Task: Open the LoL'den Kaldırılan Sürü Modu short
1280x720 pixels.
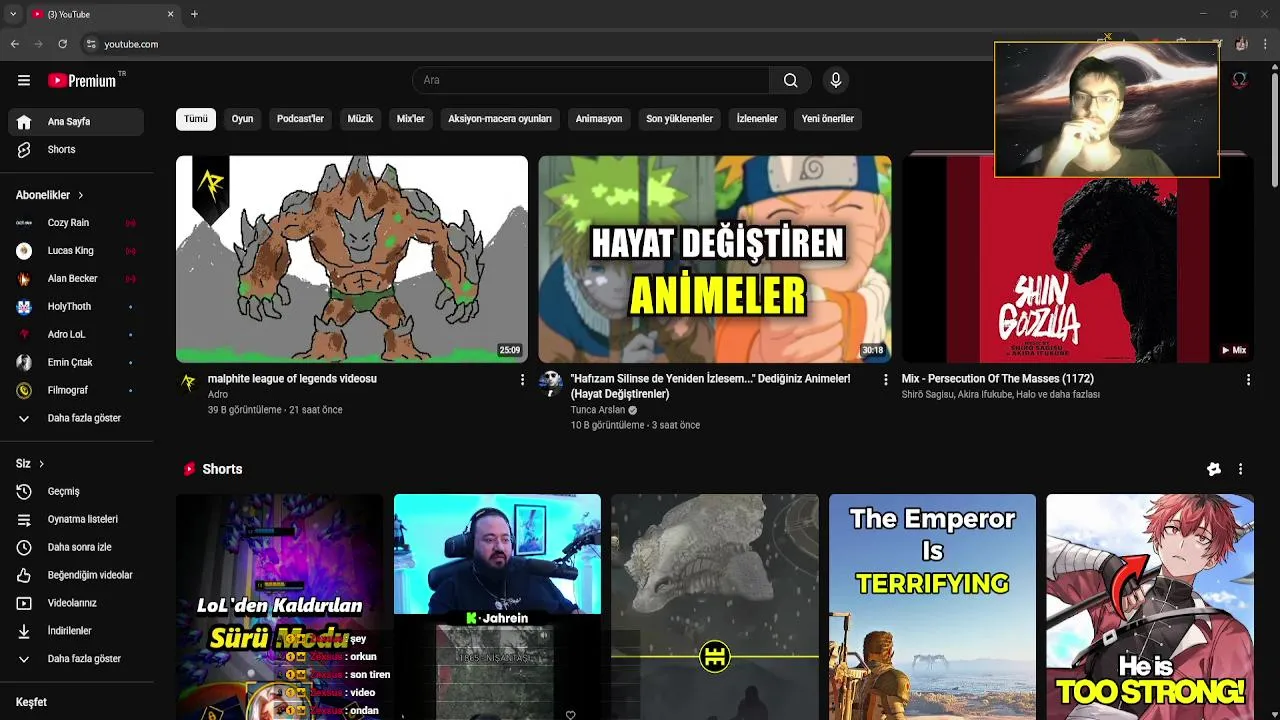Action: tap(279, 607)
